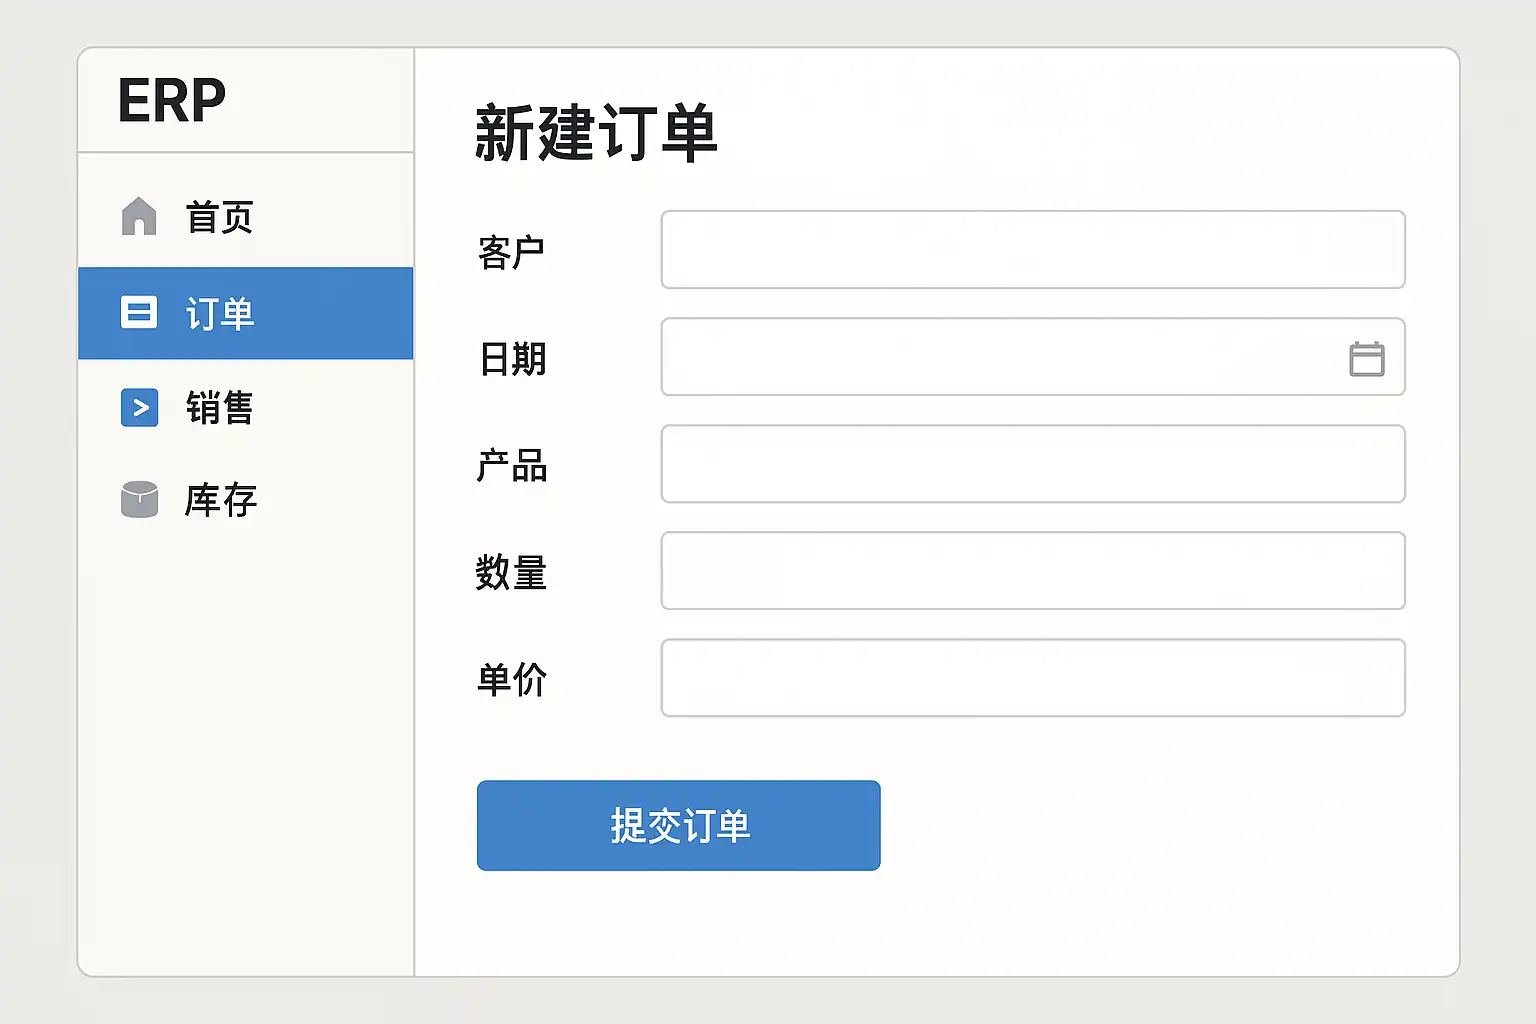Click the 单价 field label

tap(512, 680)
